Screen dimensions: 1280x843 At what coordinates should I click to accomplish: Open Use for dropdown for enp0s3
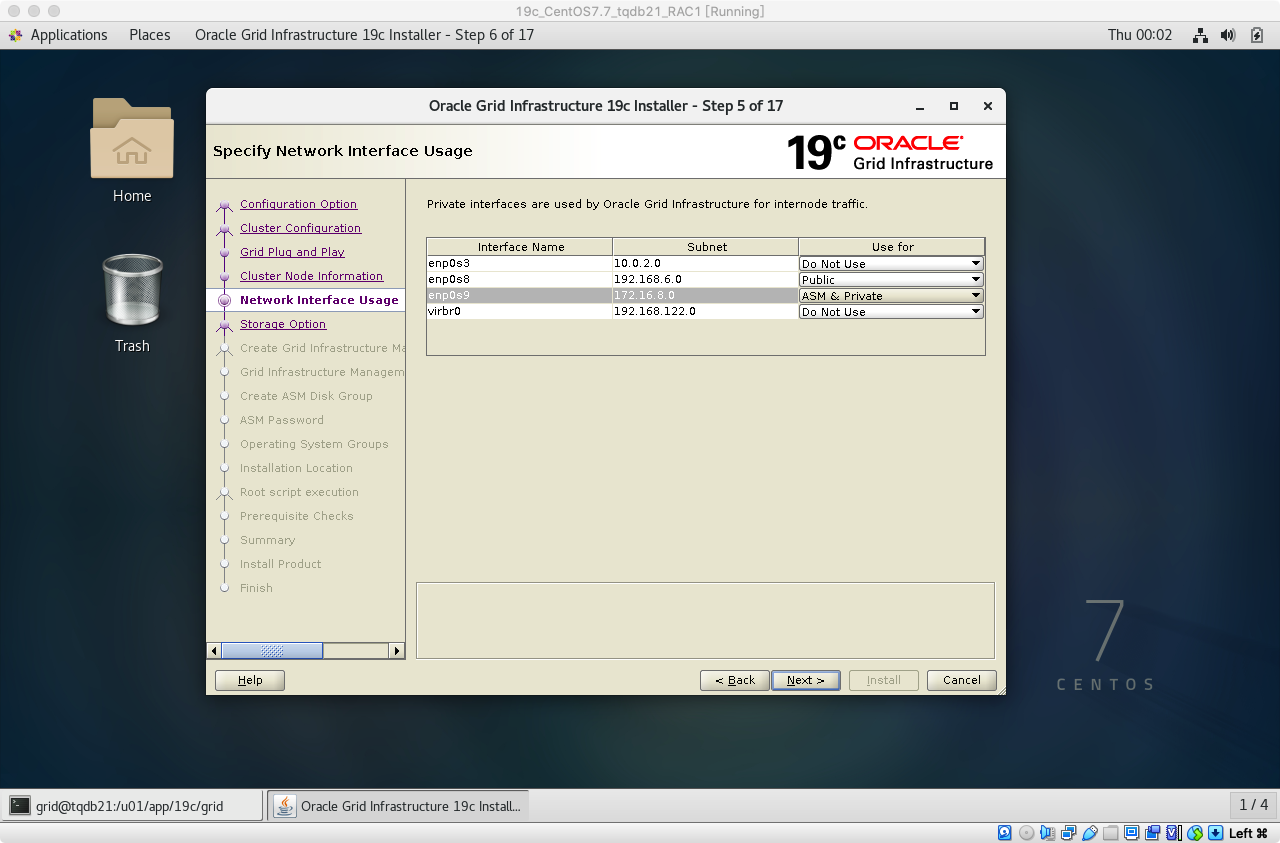[x=891, y=264]
